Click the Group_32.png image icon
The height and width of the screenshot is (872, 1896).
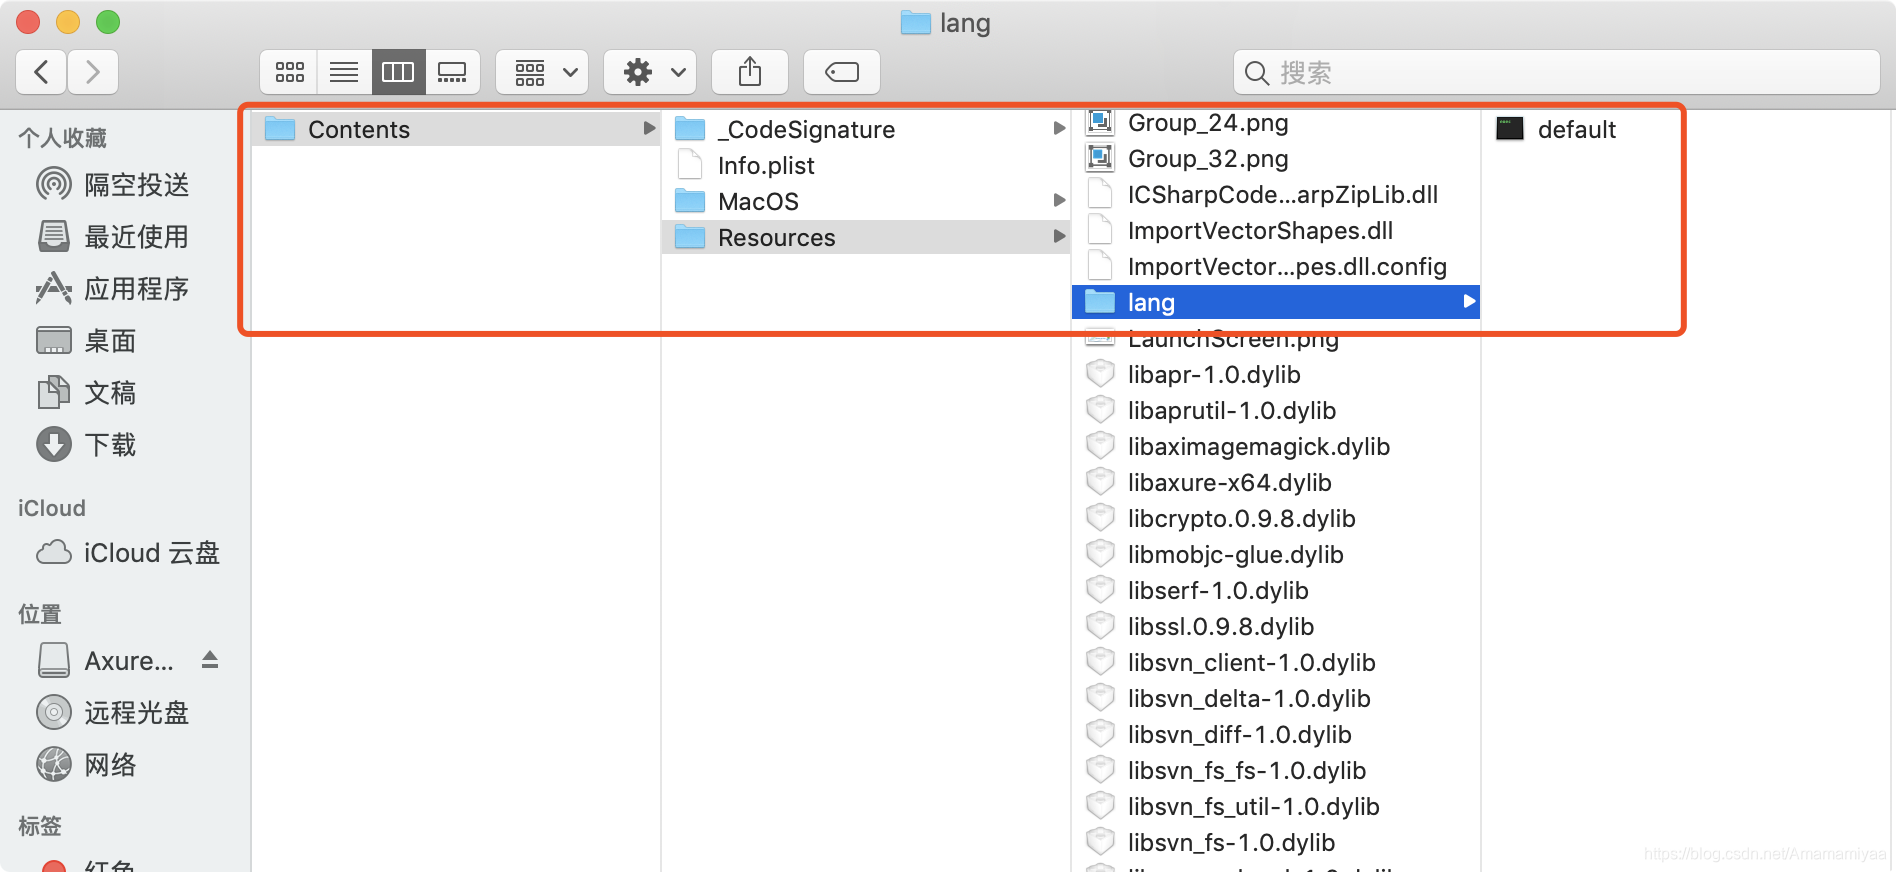pyautogui.click(x=1100, y=158)
